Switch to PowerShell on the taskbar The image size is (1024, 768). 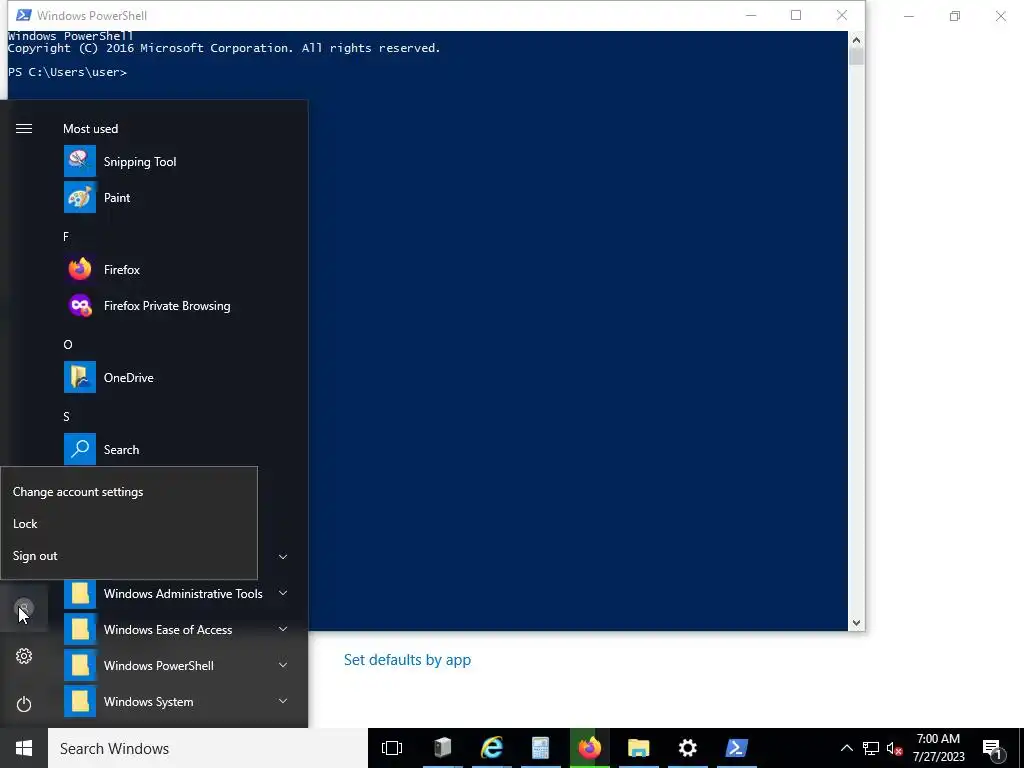pos(737,748)
